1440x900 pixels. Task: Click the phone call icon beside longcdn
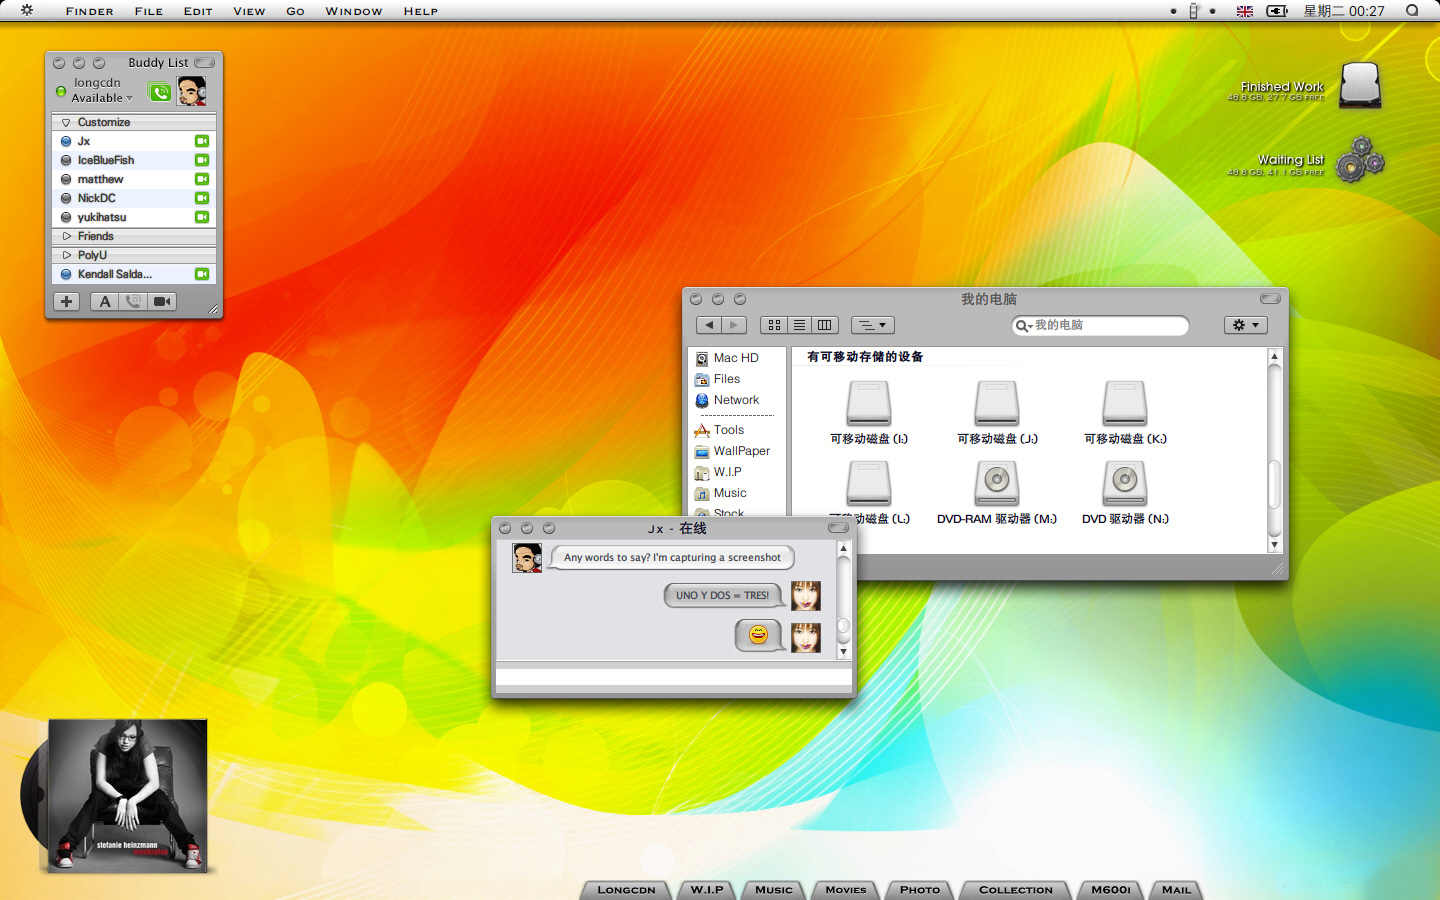160,92
